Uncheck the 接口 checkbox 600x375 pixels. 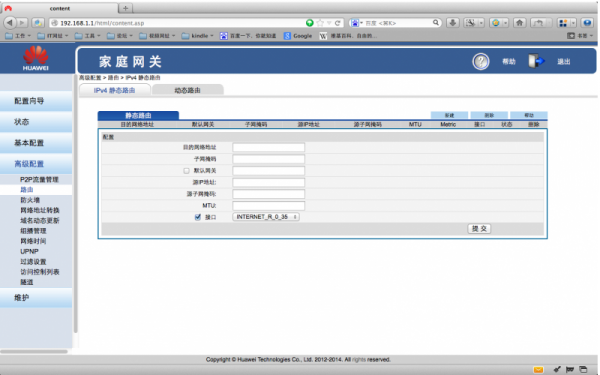[x=197, y=217]
